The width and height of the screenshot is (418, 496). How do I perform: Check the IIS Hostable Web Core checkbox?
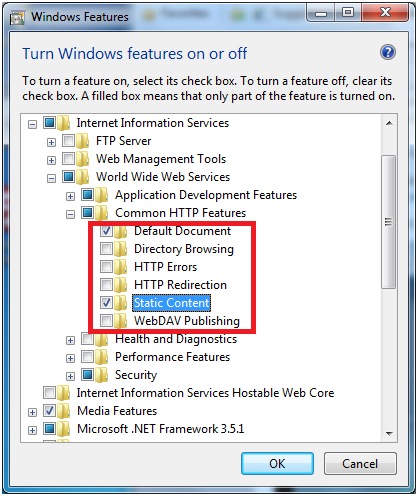point(49,393)
